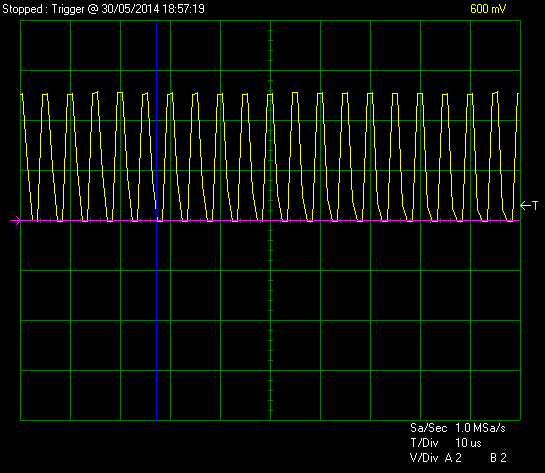Image resolution: width=545 pixels, height=473 pixels.
Task: Click the Sa/Sec label
Action: click(428, 428)
